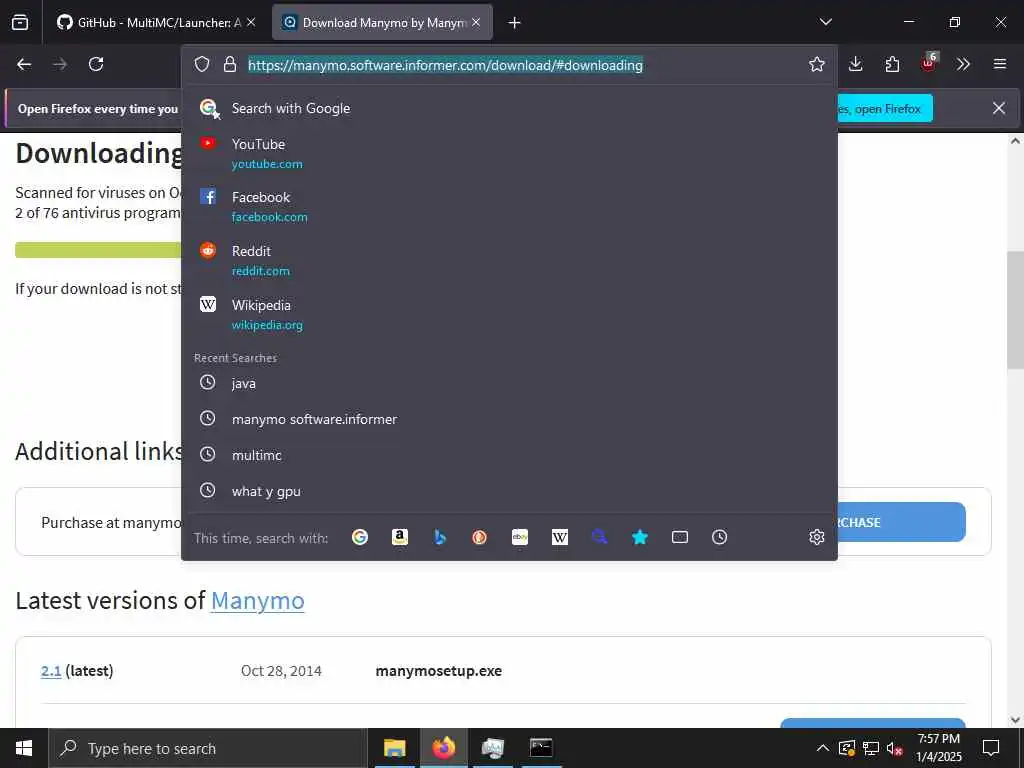Show hidden system tray icons chevron
This screenshot has width=1024, height=768.
click(x=823, y=748)
